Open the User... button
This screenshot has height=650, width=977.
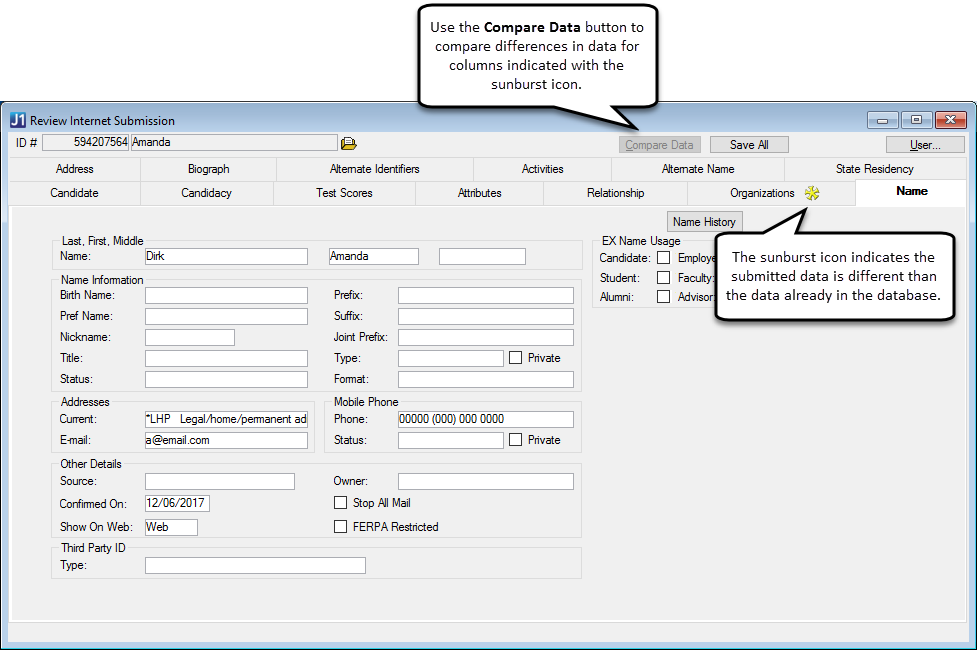pyautogui.click(x=924, y=145)
